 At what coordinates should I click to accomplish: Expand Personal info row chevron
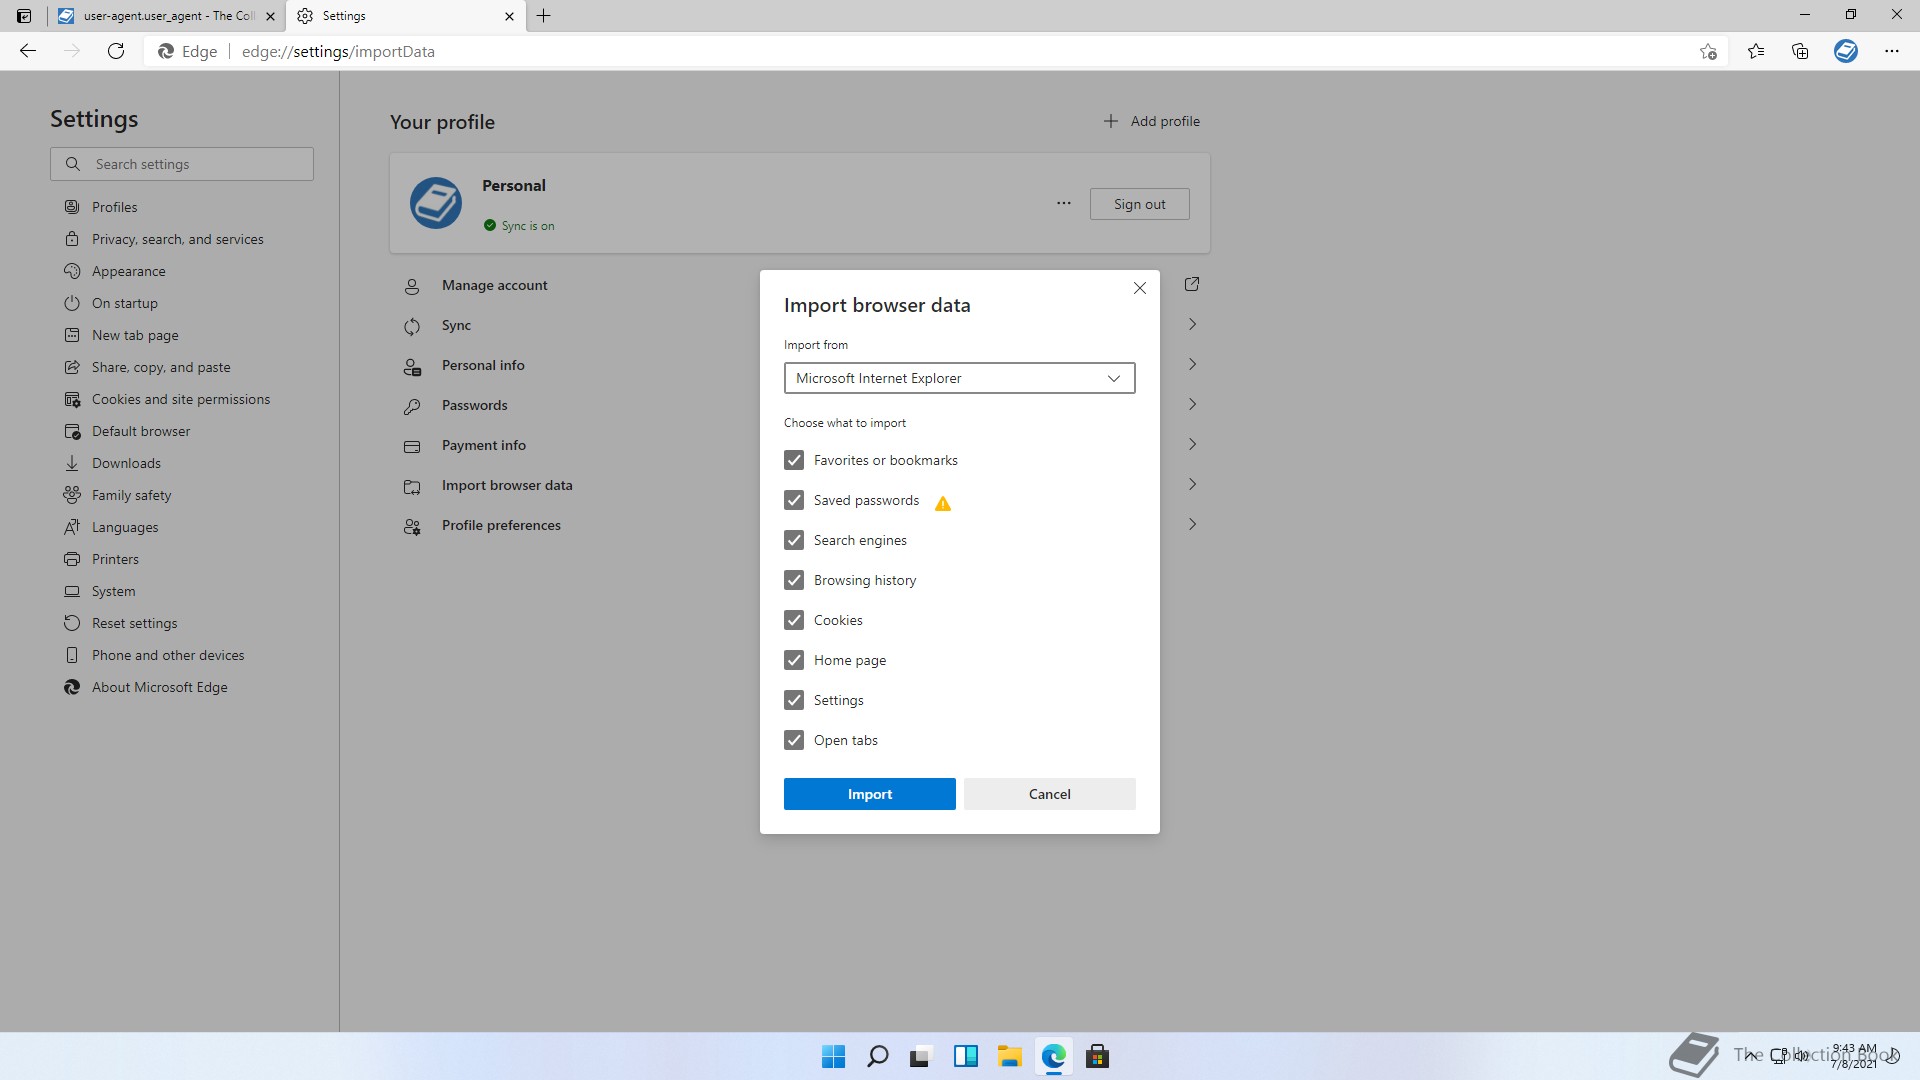(x=1192, y=365)
